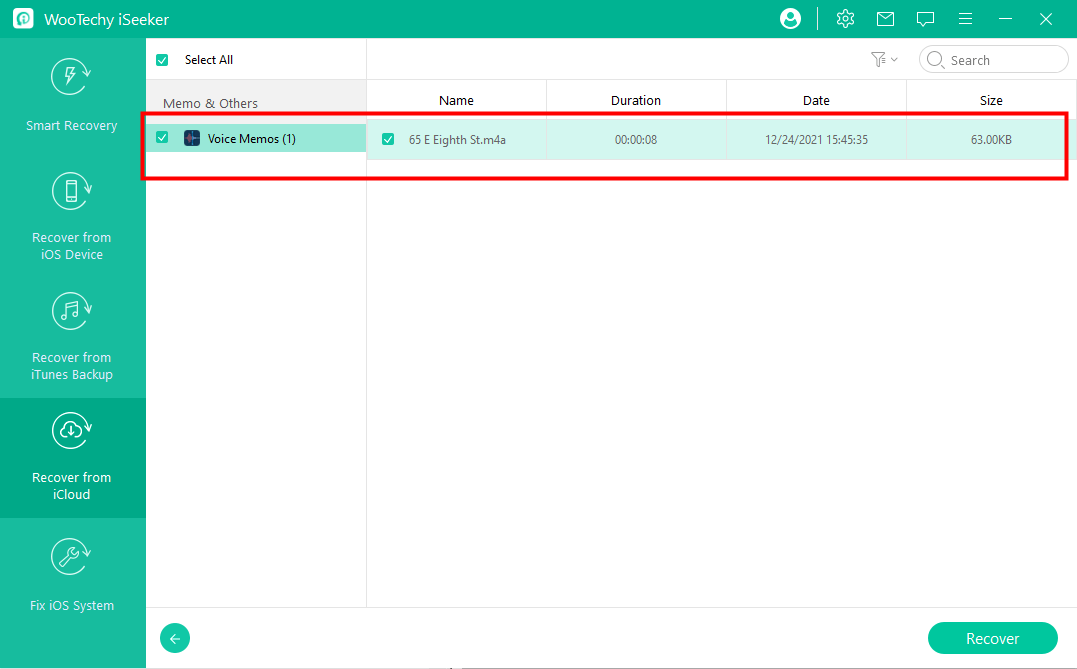Image resolution: width=1077 pixels, height=669 pixels.
Task: Open the Fix iOS System section
Action: (72, 577)
